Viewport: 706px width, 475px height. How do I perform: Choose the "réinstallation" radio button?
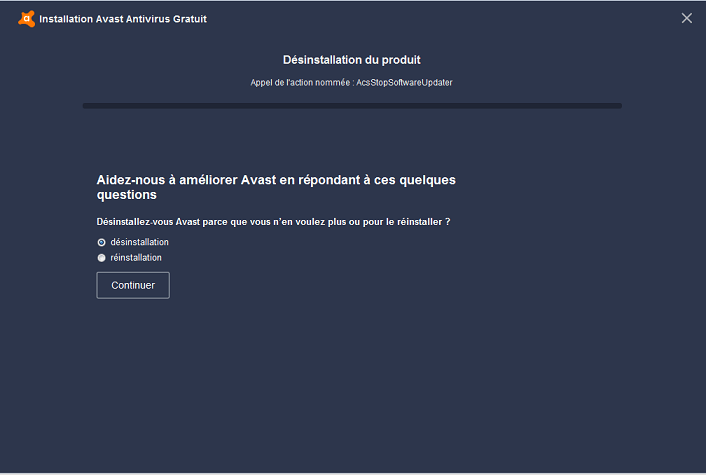(101, 258)
